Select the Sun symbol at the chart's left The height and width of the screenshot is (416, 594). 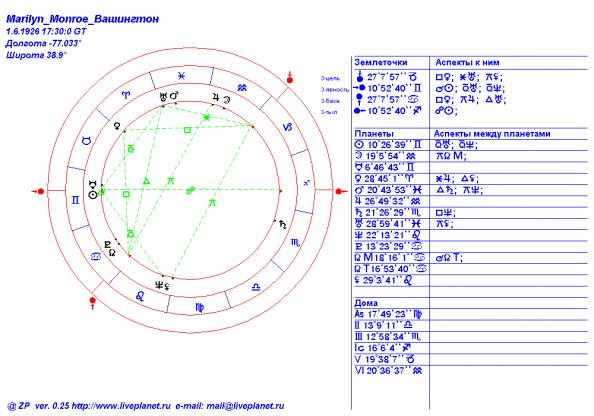pyautogui.click(x=93, y=195)
